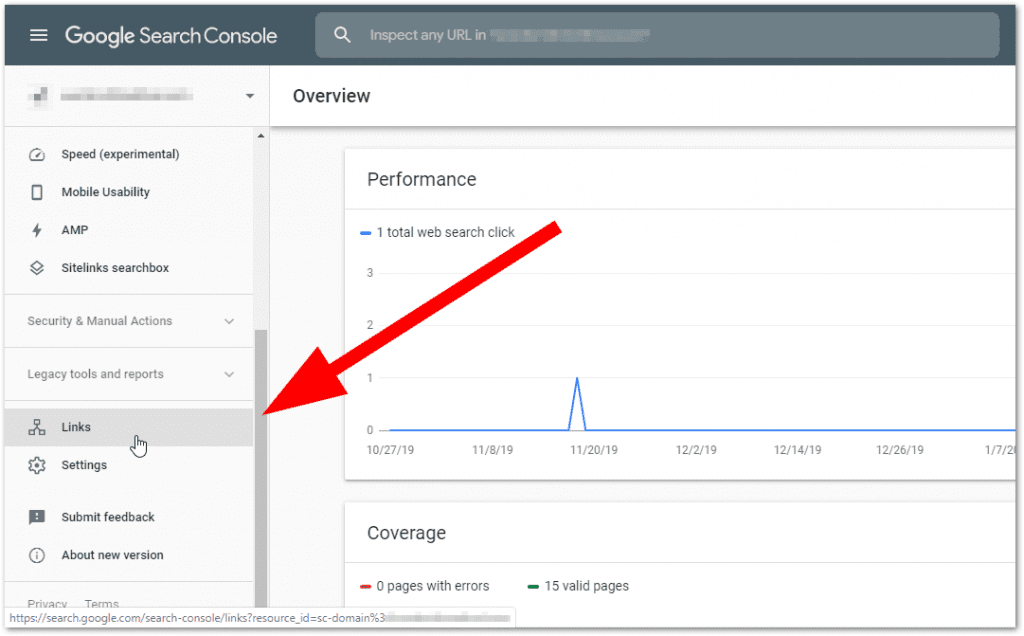Click the blurred property favicon
This screenshot has width=1024, height=636.
click(39, 97)
